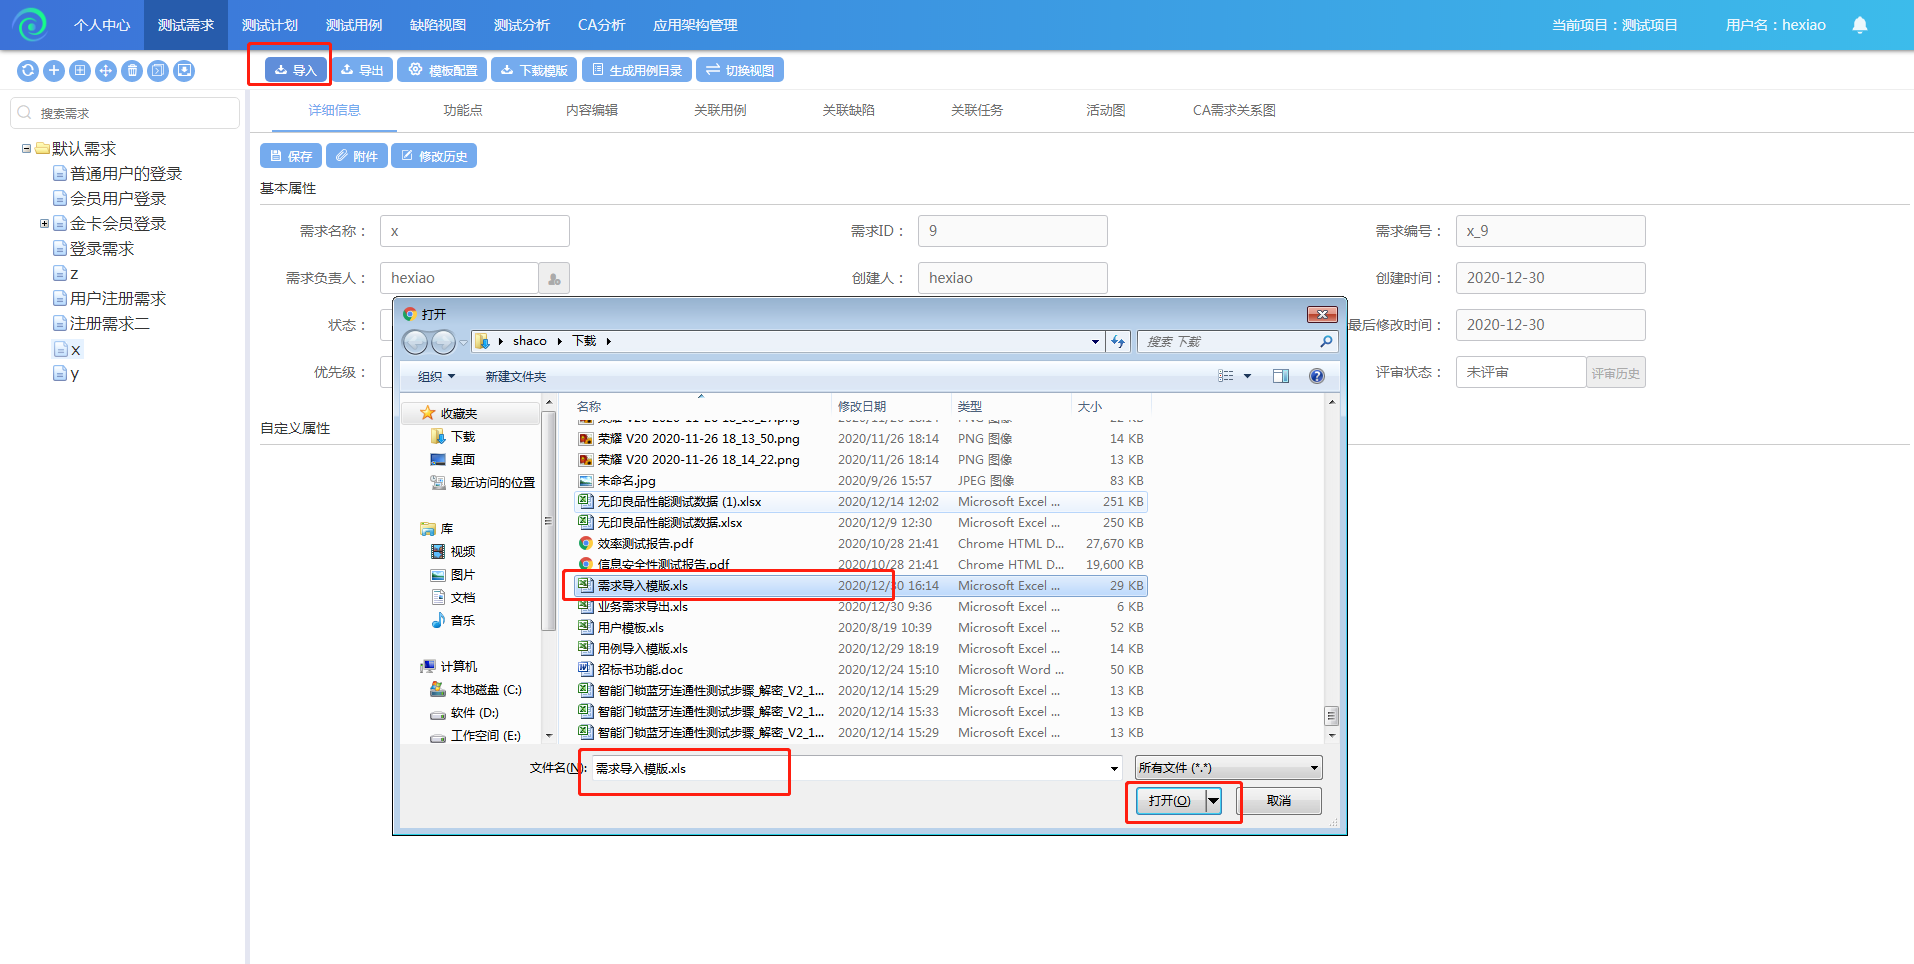
Task: Select the file 用户模板.xls
Action: click(x=630, y=628)
